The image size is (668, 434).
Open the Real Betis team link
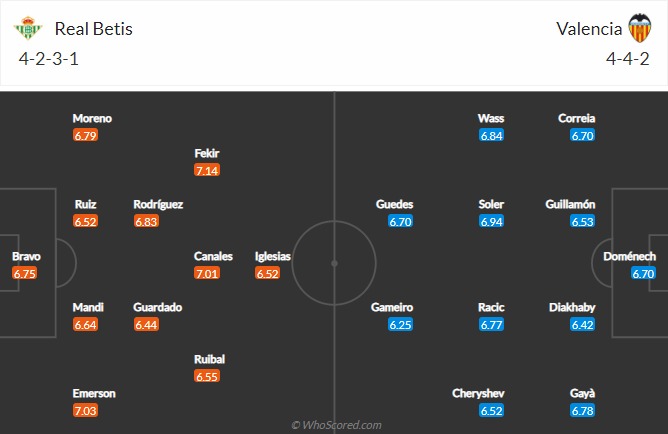[x=94, y=28]
